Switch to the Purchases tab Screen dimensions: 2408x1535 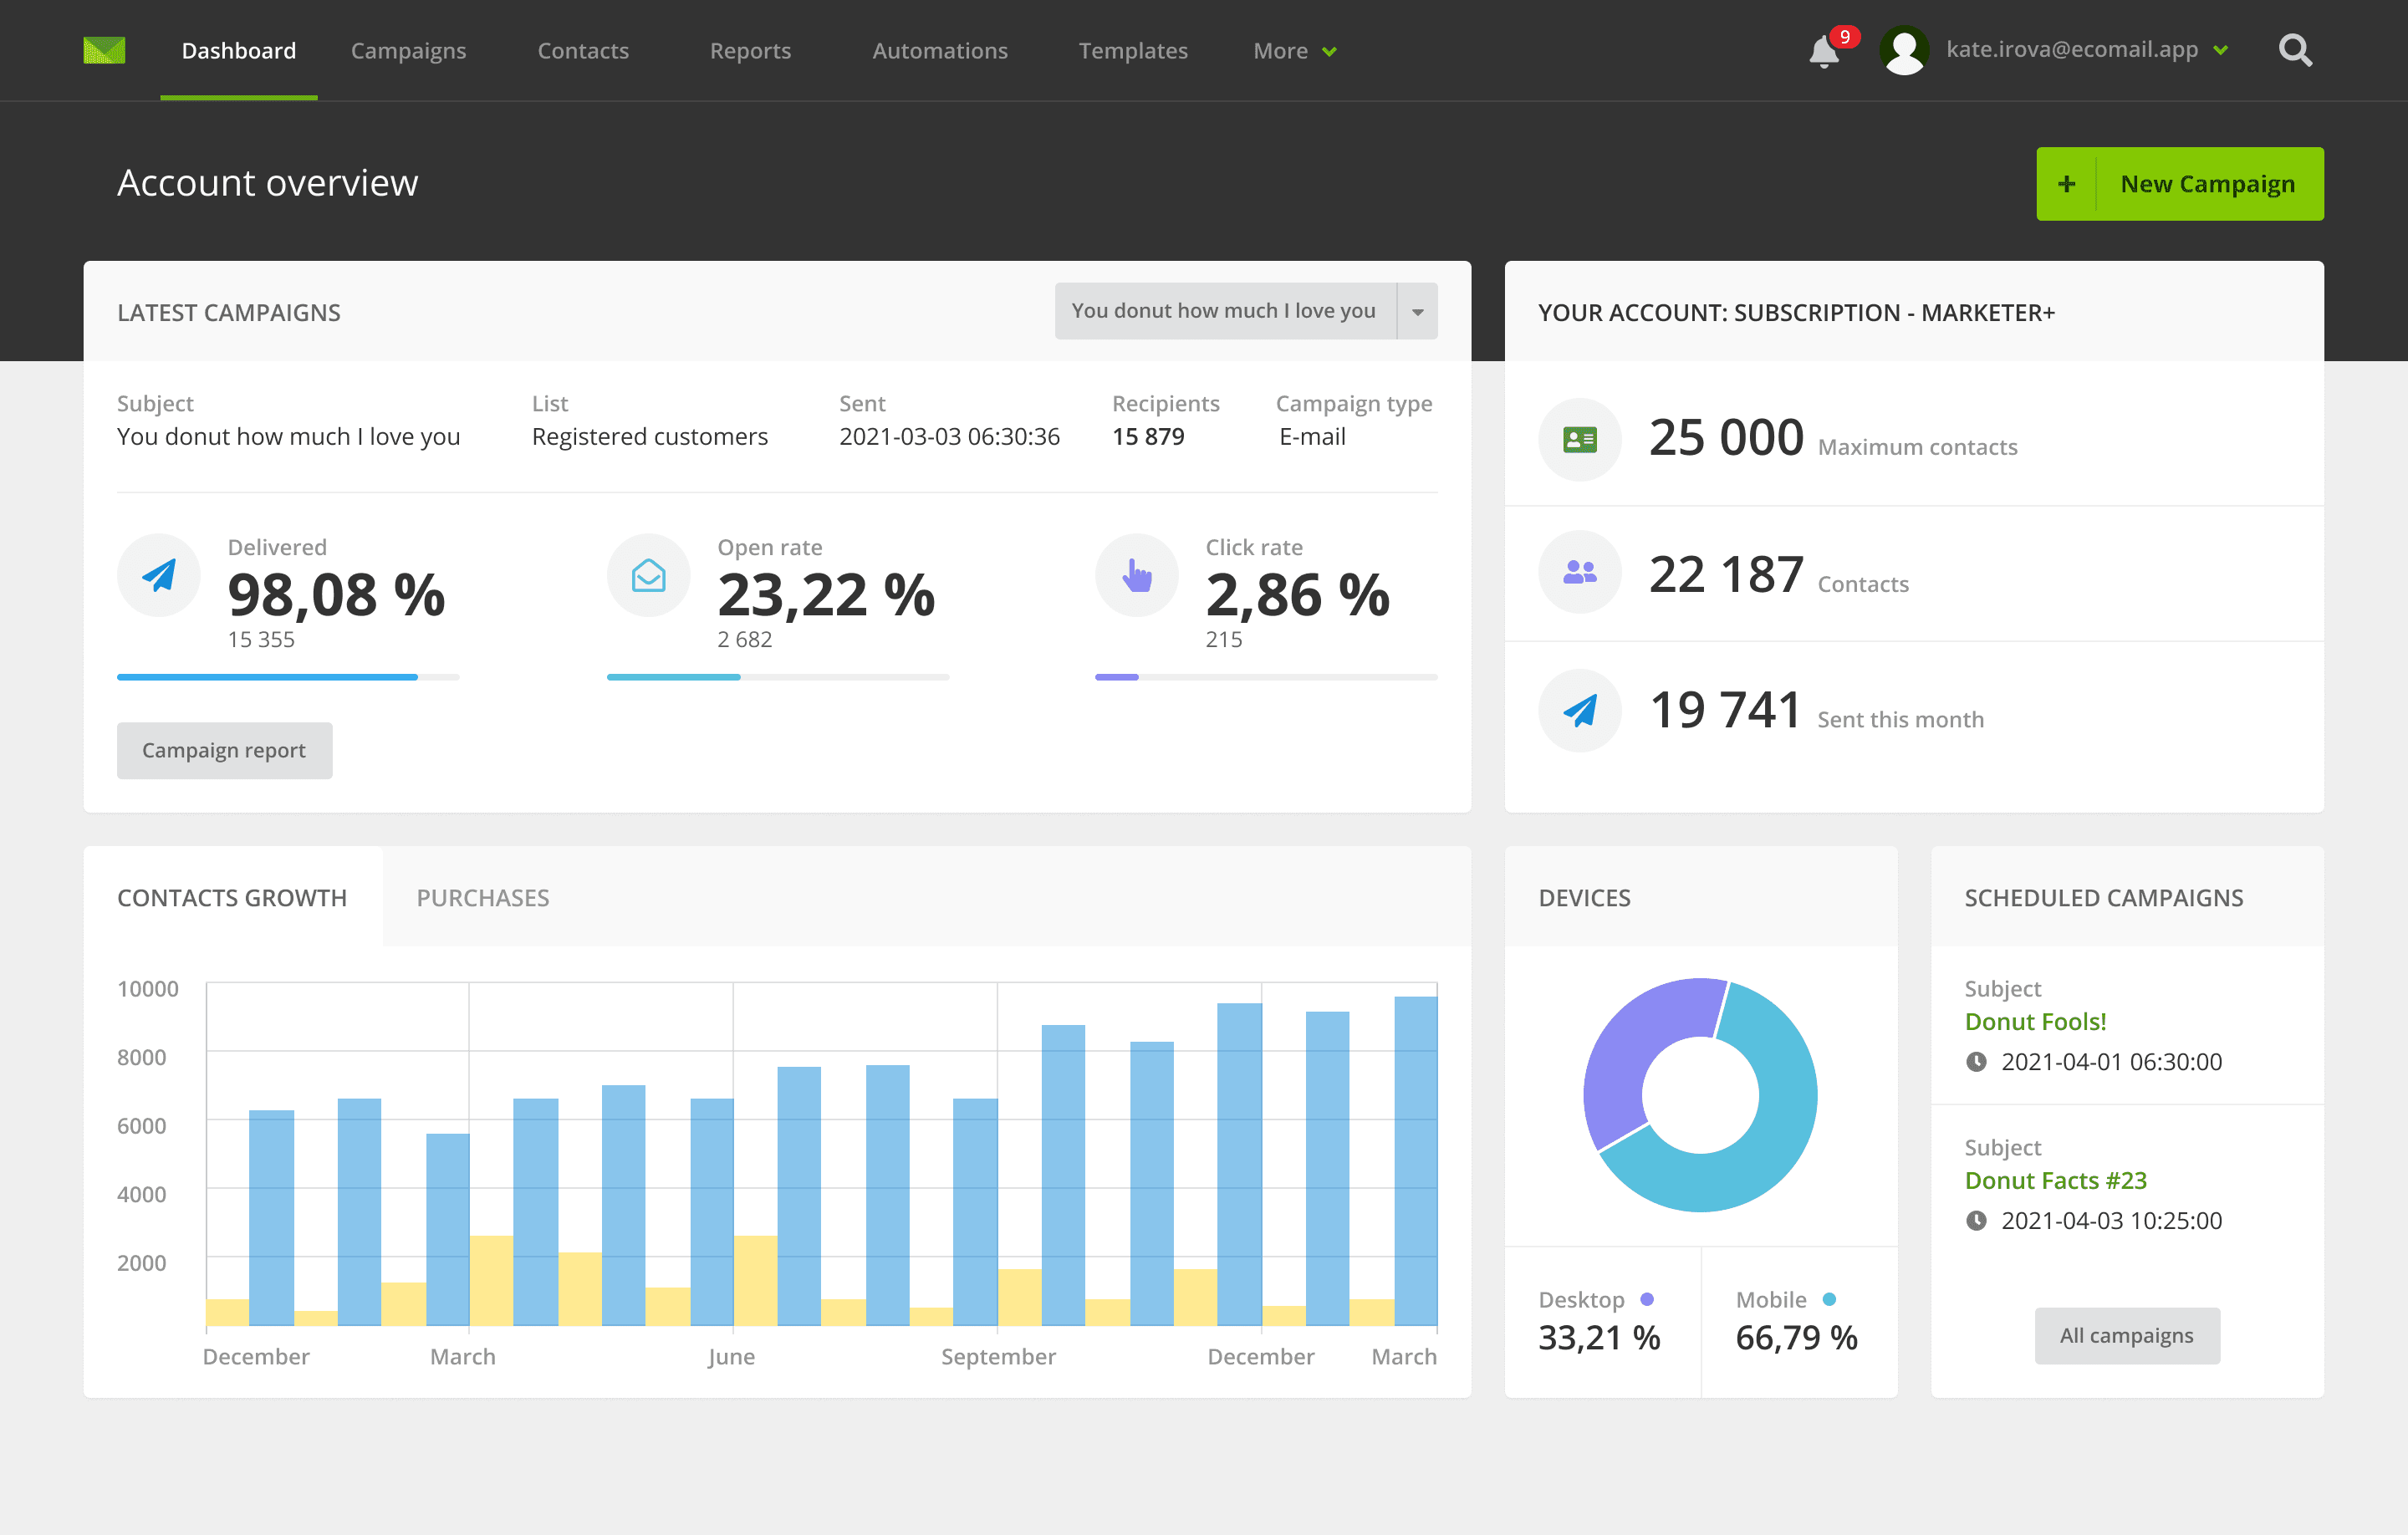pos(483,897)
